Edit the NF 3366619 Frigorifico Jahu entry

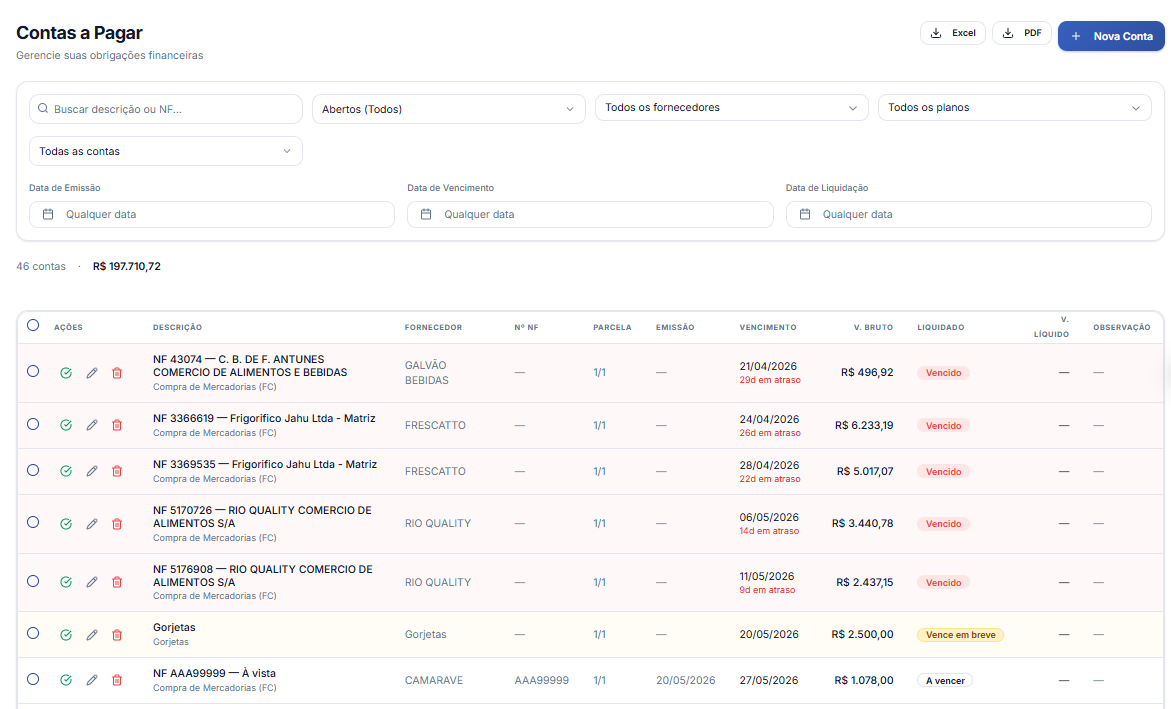point(92,425)
